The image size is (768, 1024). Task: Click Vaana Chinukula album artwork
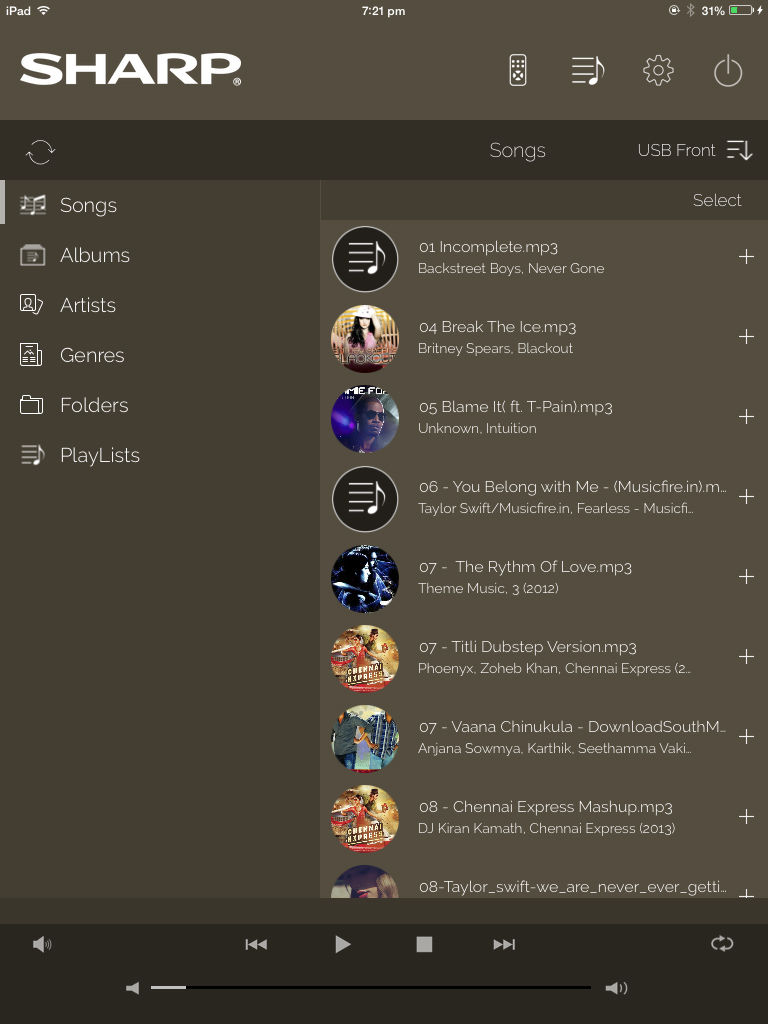coord(365,739)
